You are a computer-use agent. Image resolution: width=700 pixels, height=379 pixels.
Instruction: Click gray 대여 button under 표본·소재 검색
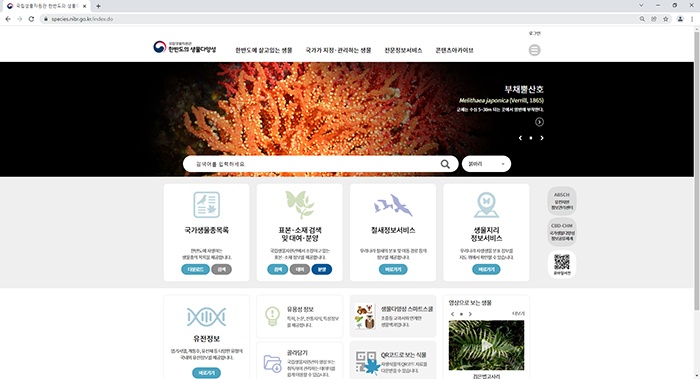click(x=300, y=269)
